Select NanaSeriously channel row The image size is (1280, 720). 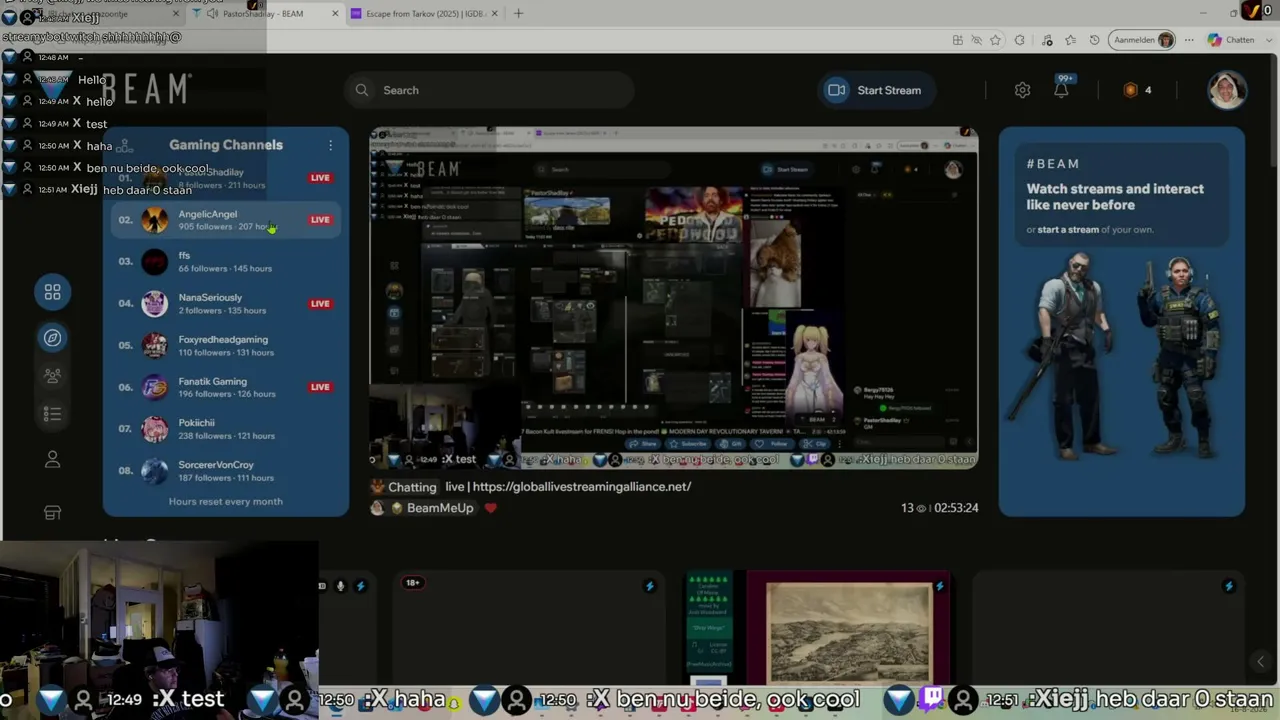click(226, 304)
